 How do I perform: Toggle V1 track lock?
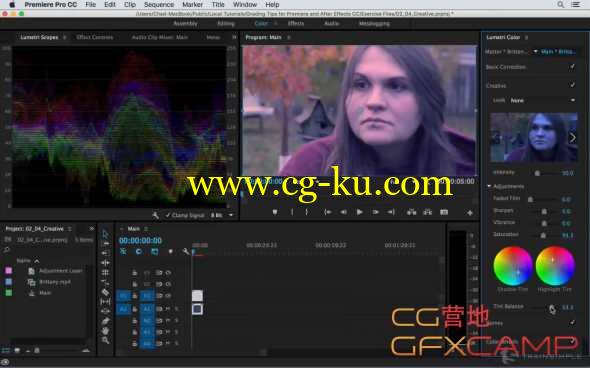134,296
